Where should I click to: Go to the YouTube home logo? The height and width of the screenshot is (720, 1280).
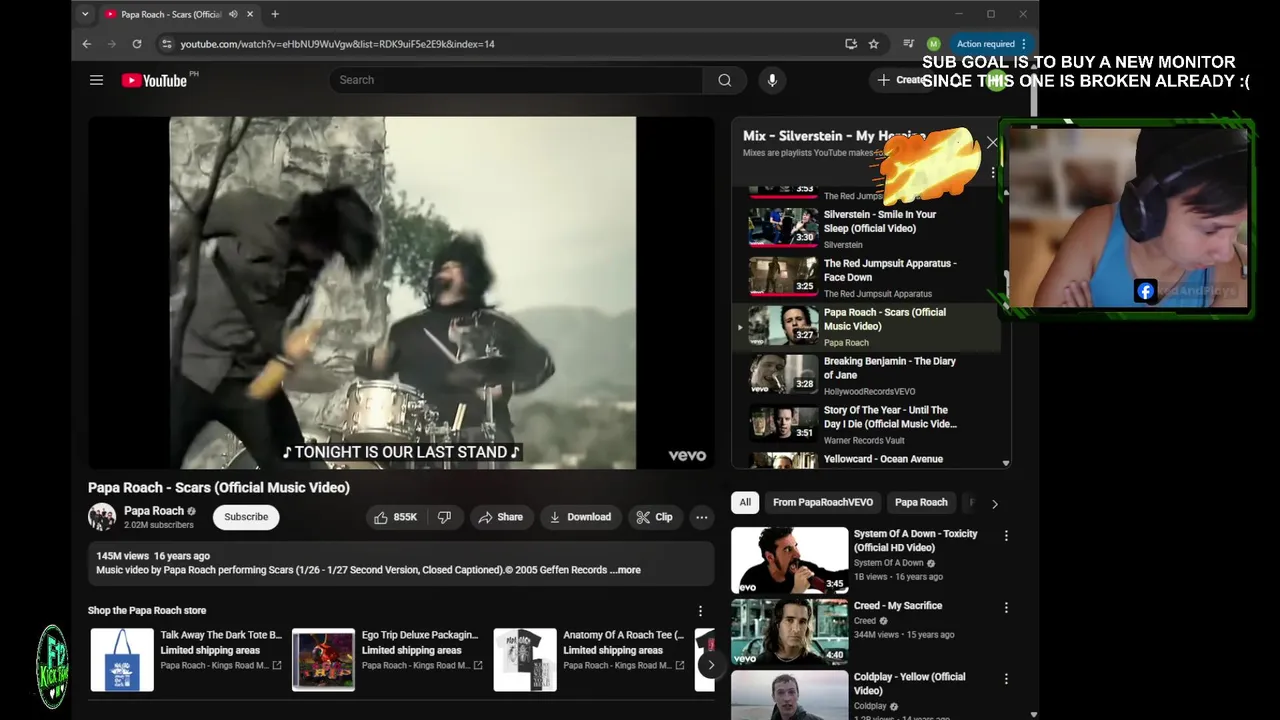click(x=155, y=80)
